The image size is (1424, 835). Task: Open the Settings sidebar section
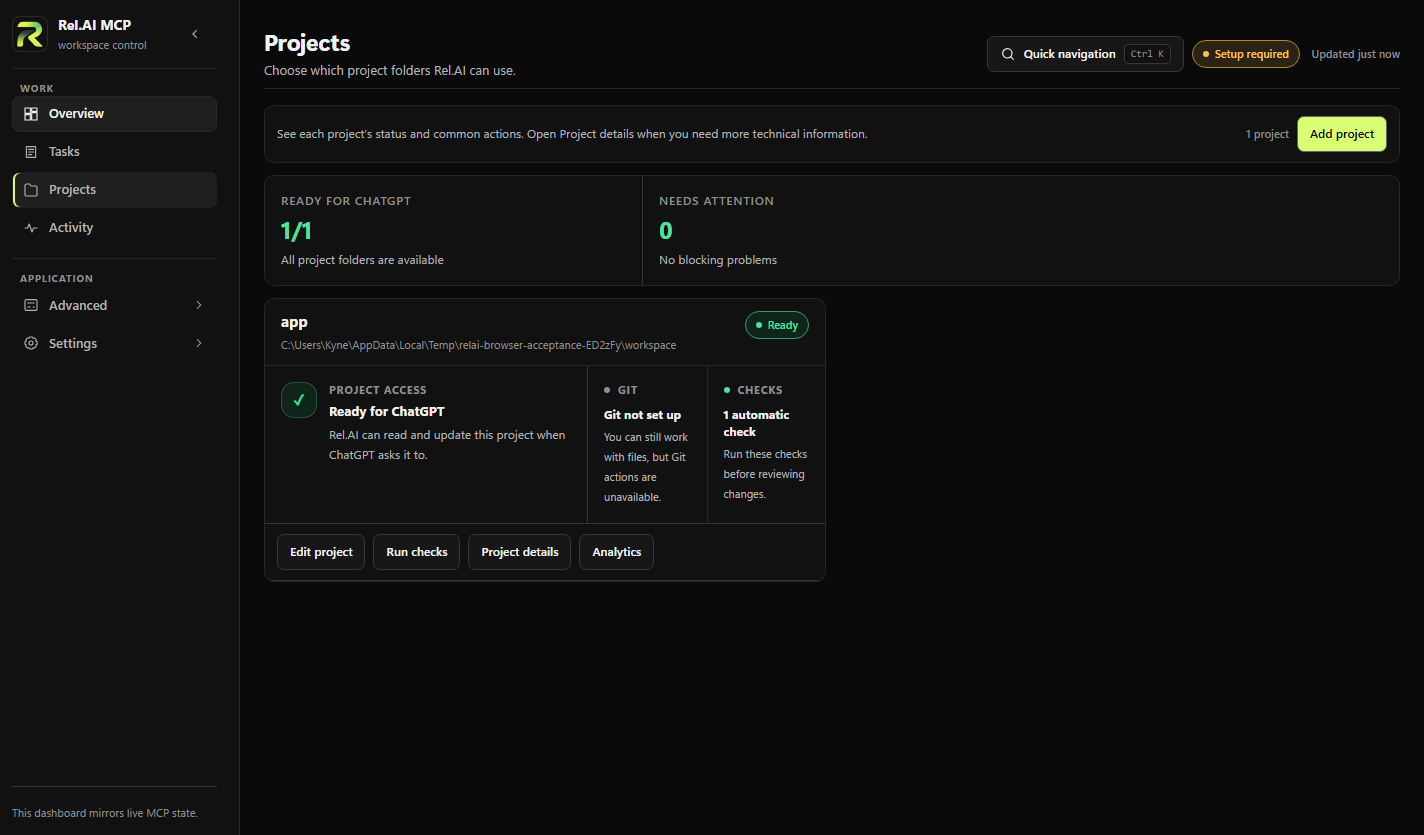pos(114,344)
